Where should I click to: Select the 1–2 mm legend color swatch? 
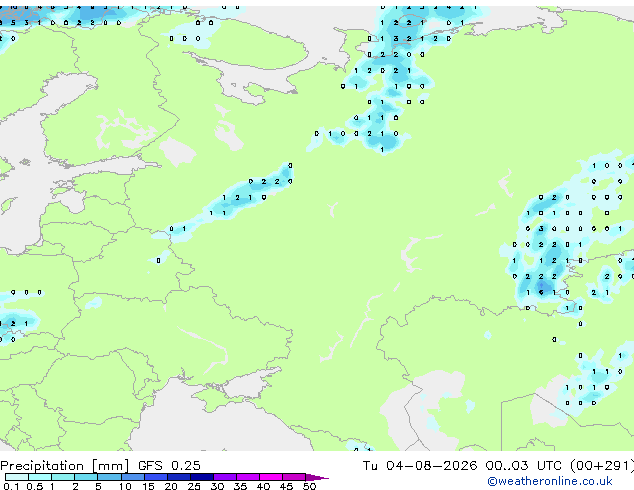63,477
